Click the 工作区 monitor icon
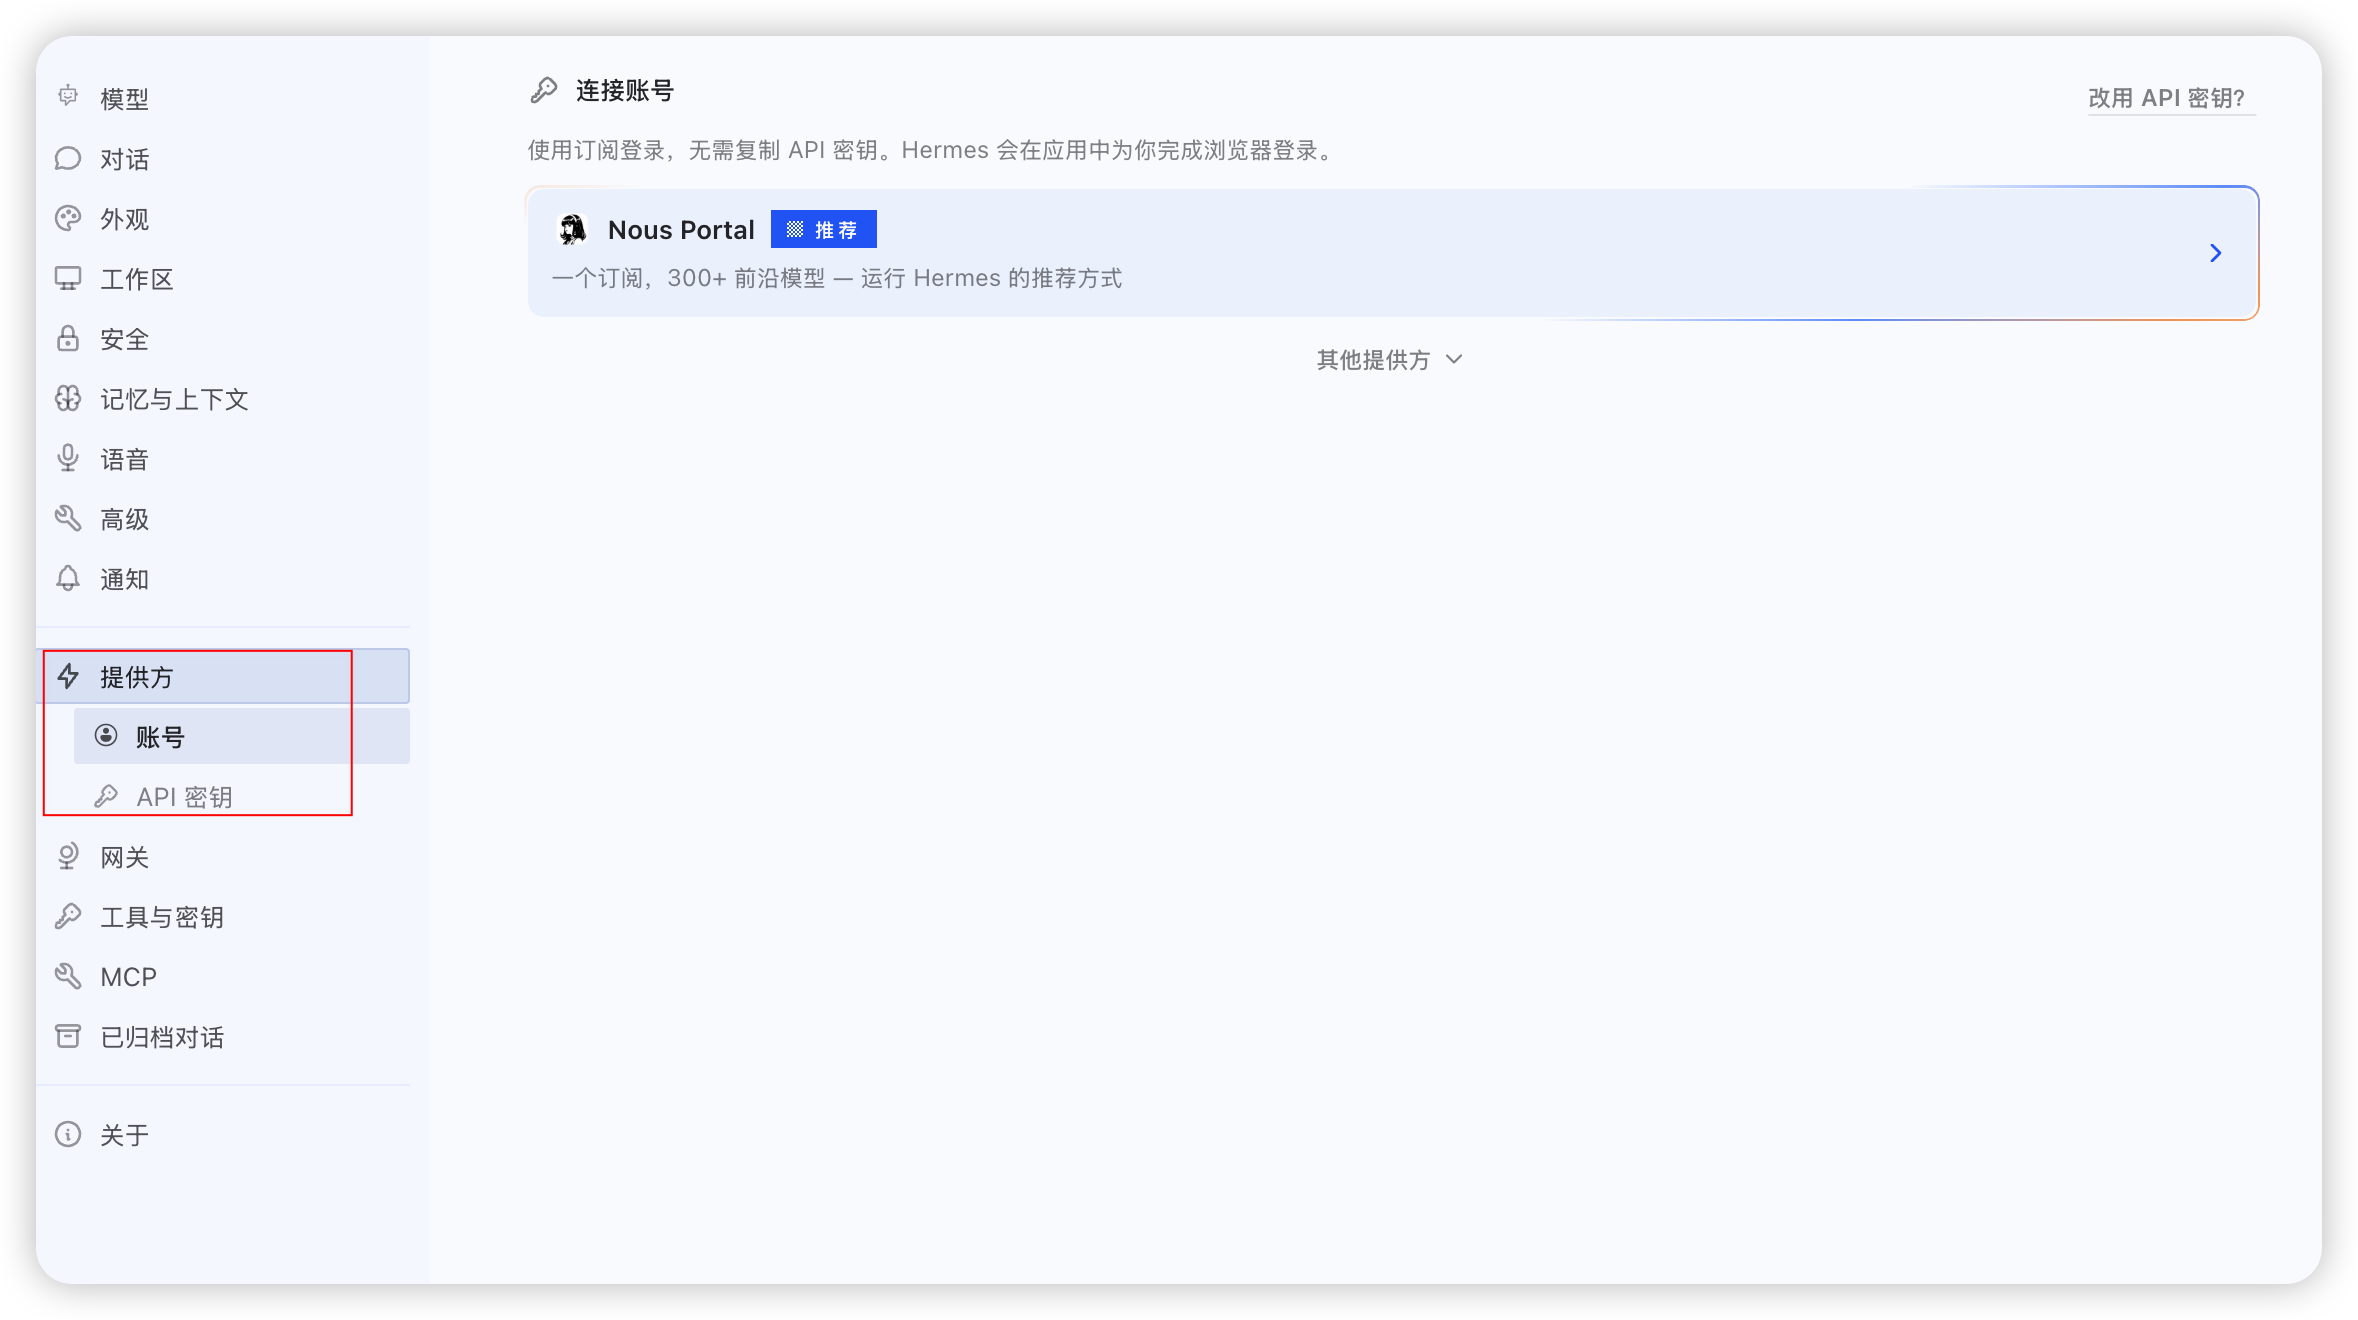 coord(68,279)
